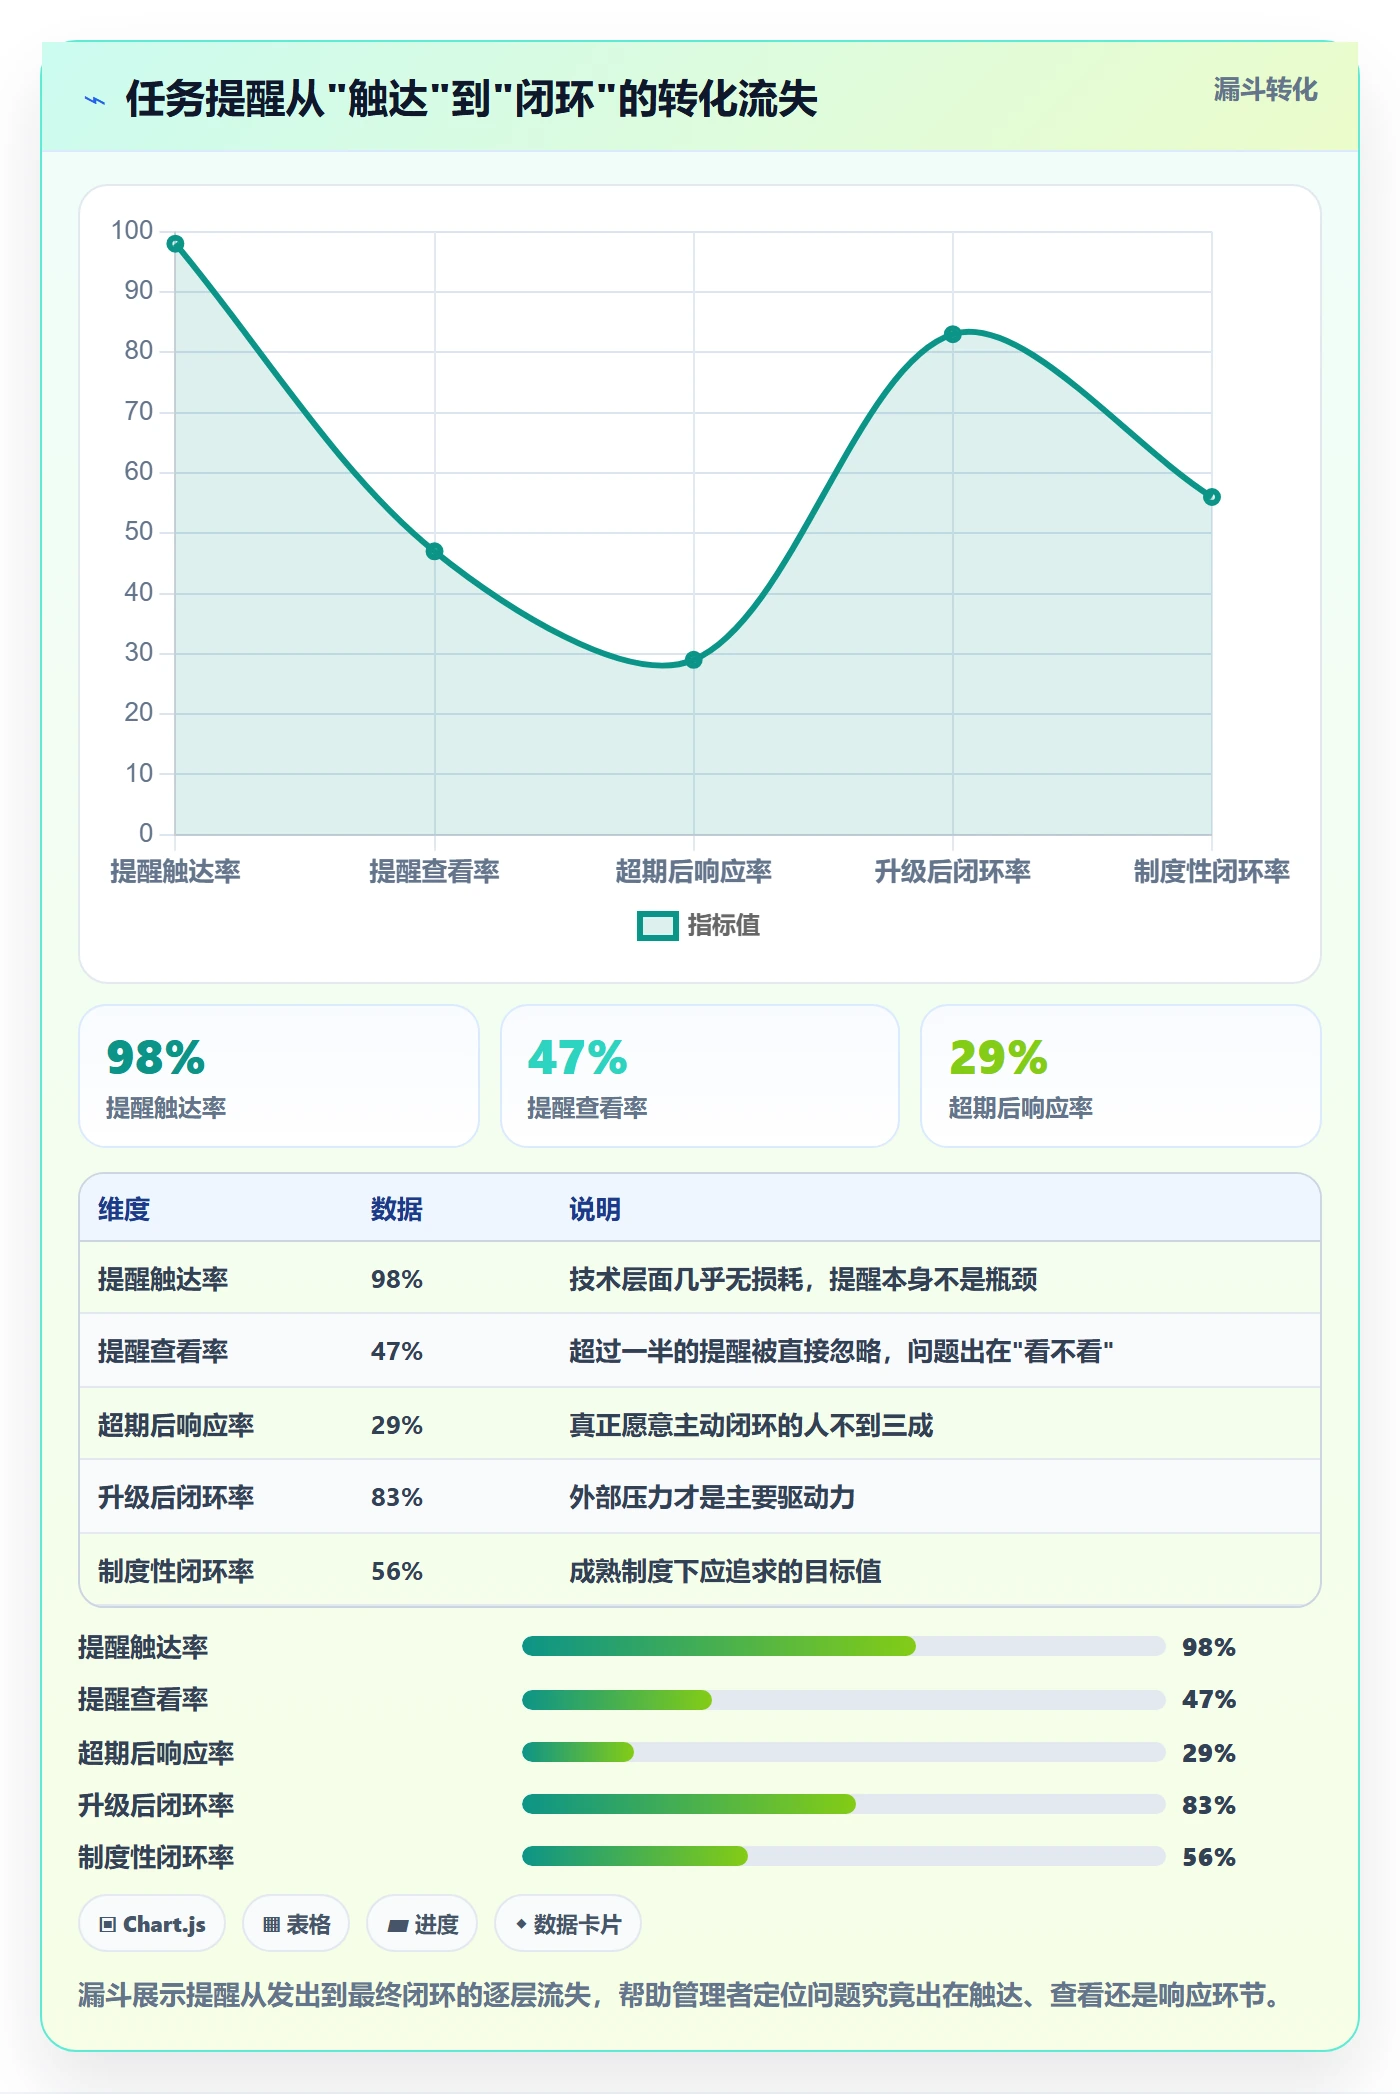Click the 超期后响应率 data point at 29
Viewport: 1400px width, 2094px height.
[694, 660]
